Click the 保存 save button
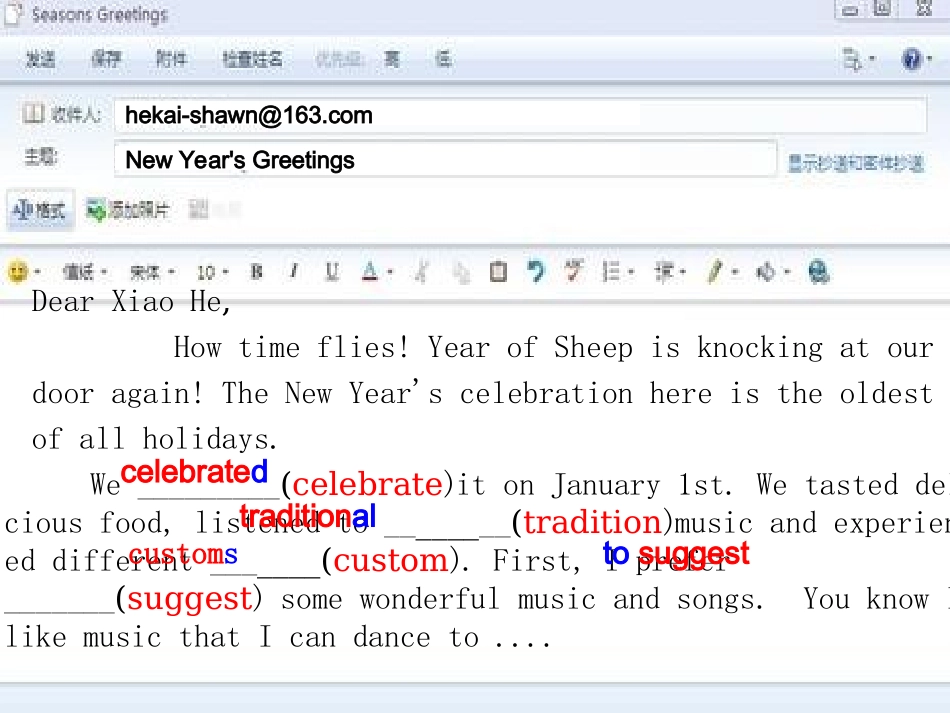950x713 pixels. pos(106,59)
